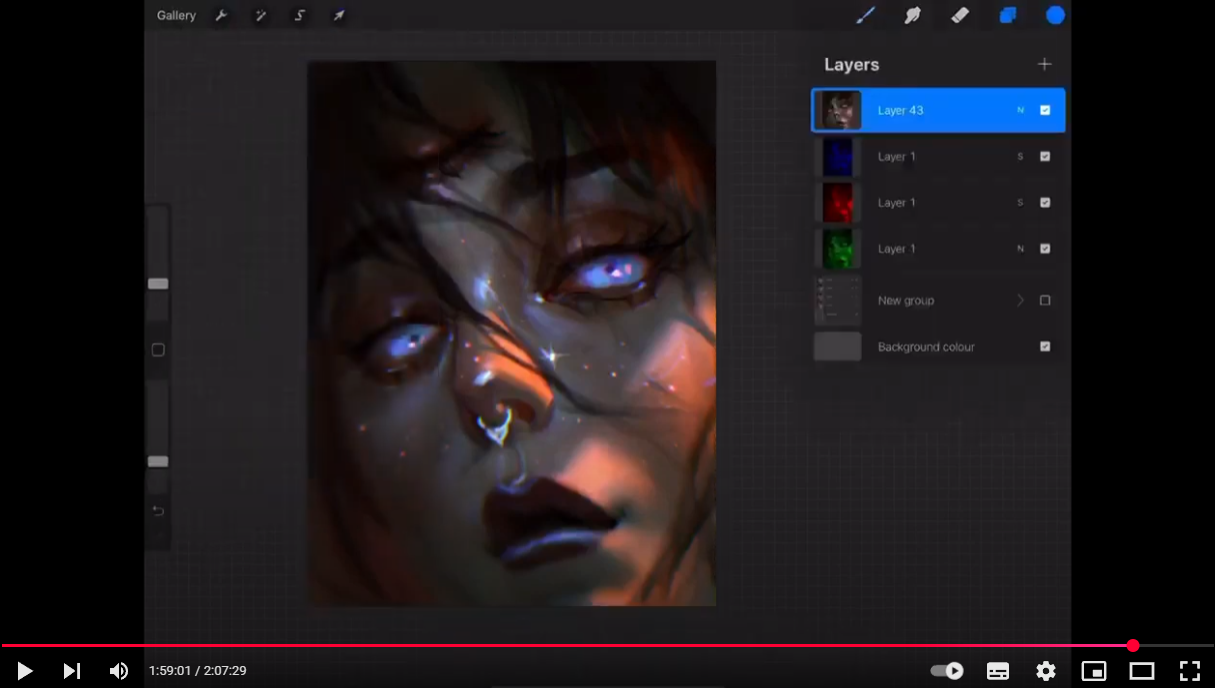Toggle visibility of red Layer 1
This screenshot has height=688, width=1215.
click(1045, 202)
